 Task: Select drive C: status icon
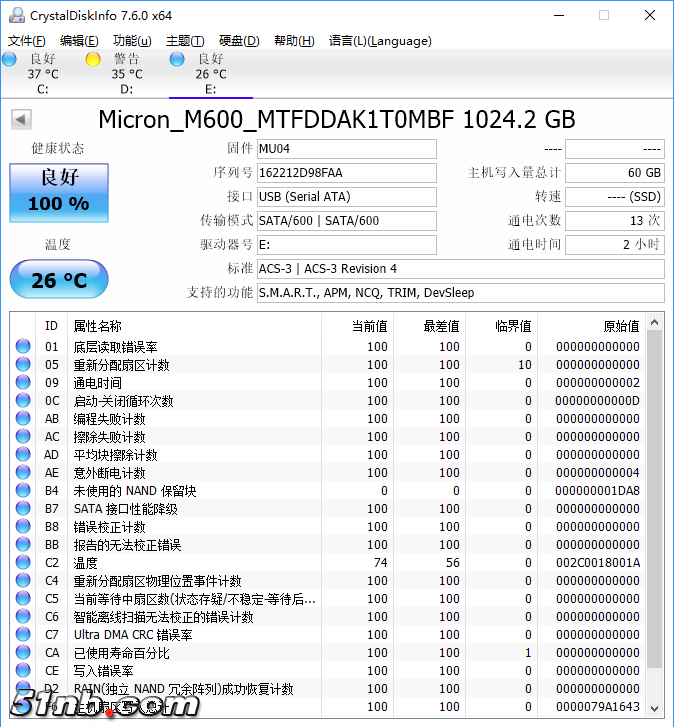pyautogui.click(x=10, y=60)
